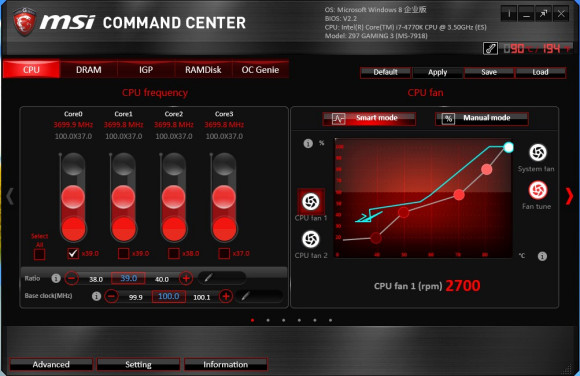This screenshot has width=580, height=376.
Task: Decrease the CPU ratio with minus
Action: point(71,278)
